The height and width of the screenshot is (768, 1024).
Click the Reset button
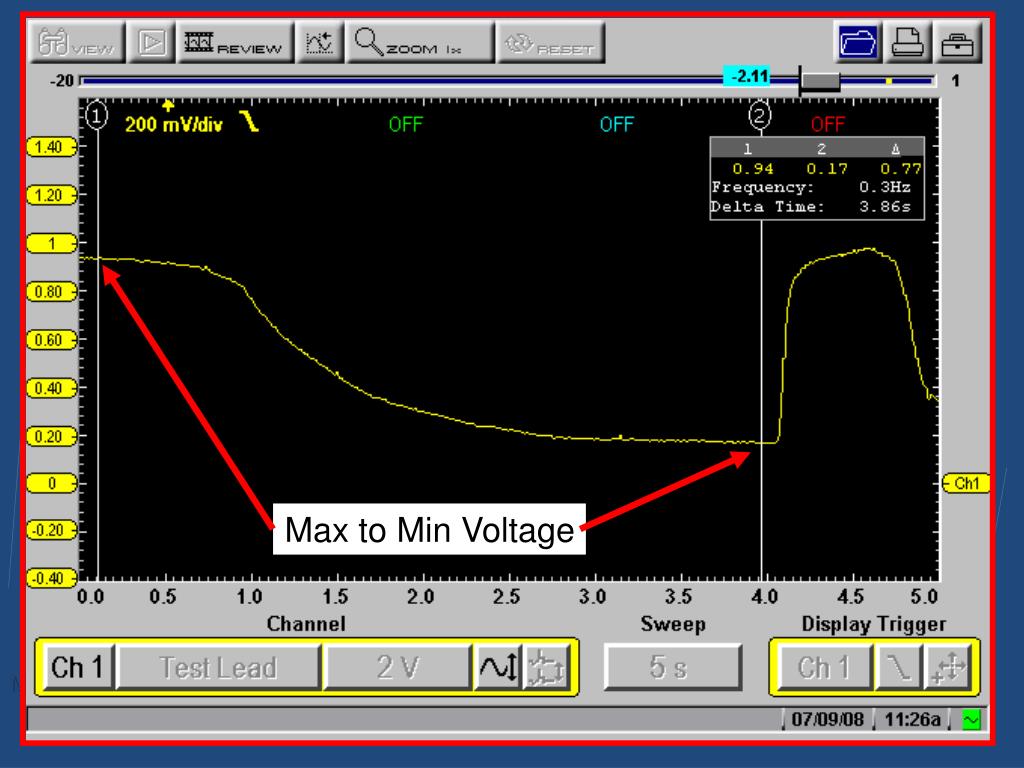(551, 43)
